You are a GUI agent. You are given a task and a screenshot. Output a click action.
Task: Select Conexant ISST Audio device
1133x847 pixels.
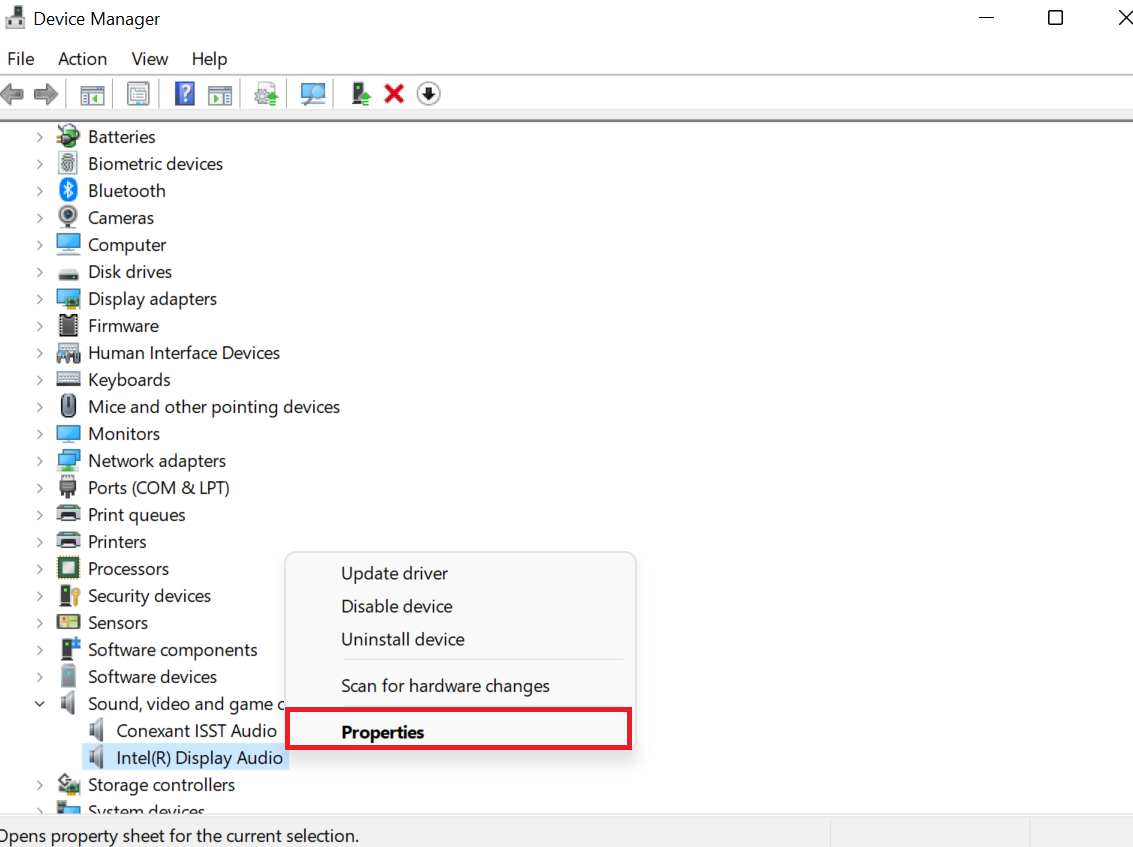pyautogui.click(x=196, y=731)
